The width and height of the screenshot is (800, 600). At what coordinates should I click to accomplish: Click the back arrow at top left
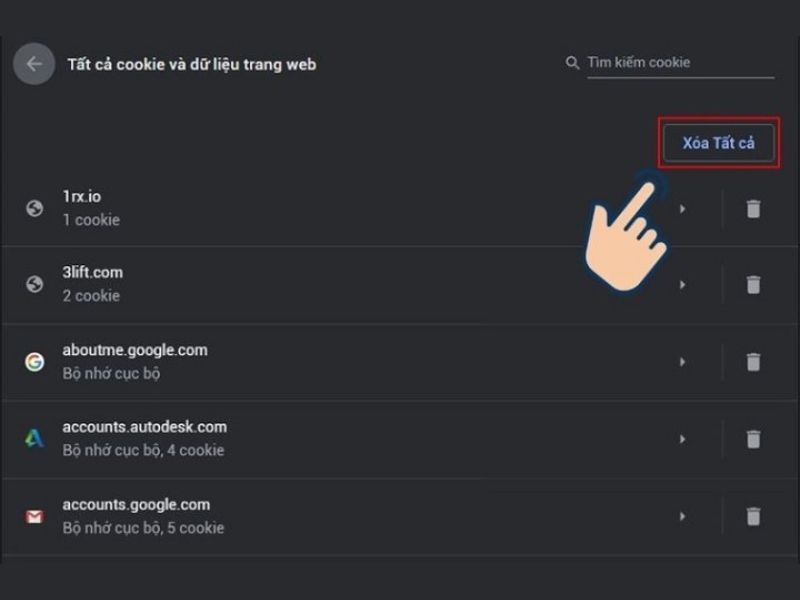(x=35, y=64)
